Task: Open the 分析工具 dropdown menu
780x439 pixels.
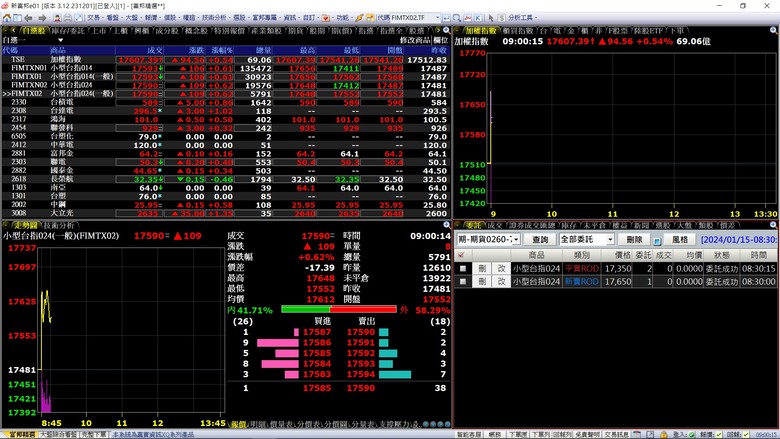Action: [520, 18]
